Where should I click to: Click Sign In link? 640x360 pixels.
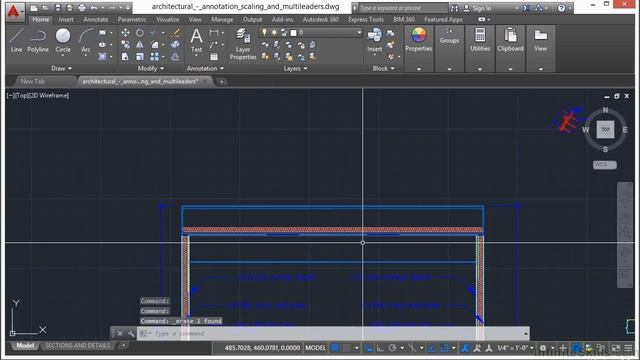pyautogui.click(x=482, y=8)
